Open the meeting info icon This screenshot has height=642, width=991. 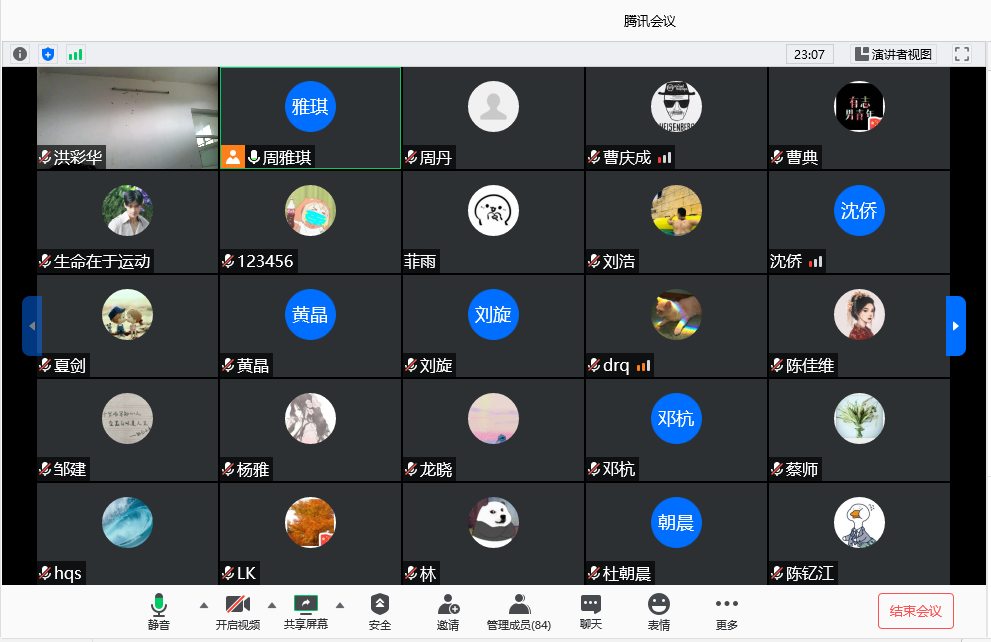tap(20, 54)
